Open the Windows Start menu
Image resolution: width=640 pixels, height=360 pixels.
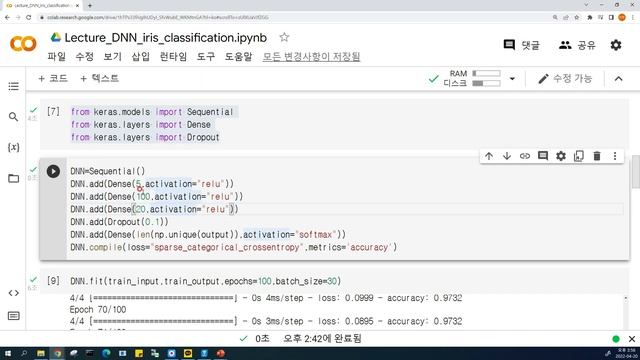tap(7, 353)
